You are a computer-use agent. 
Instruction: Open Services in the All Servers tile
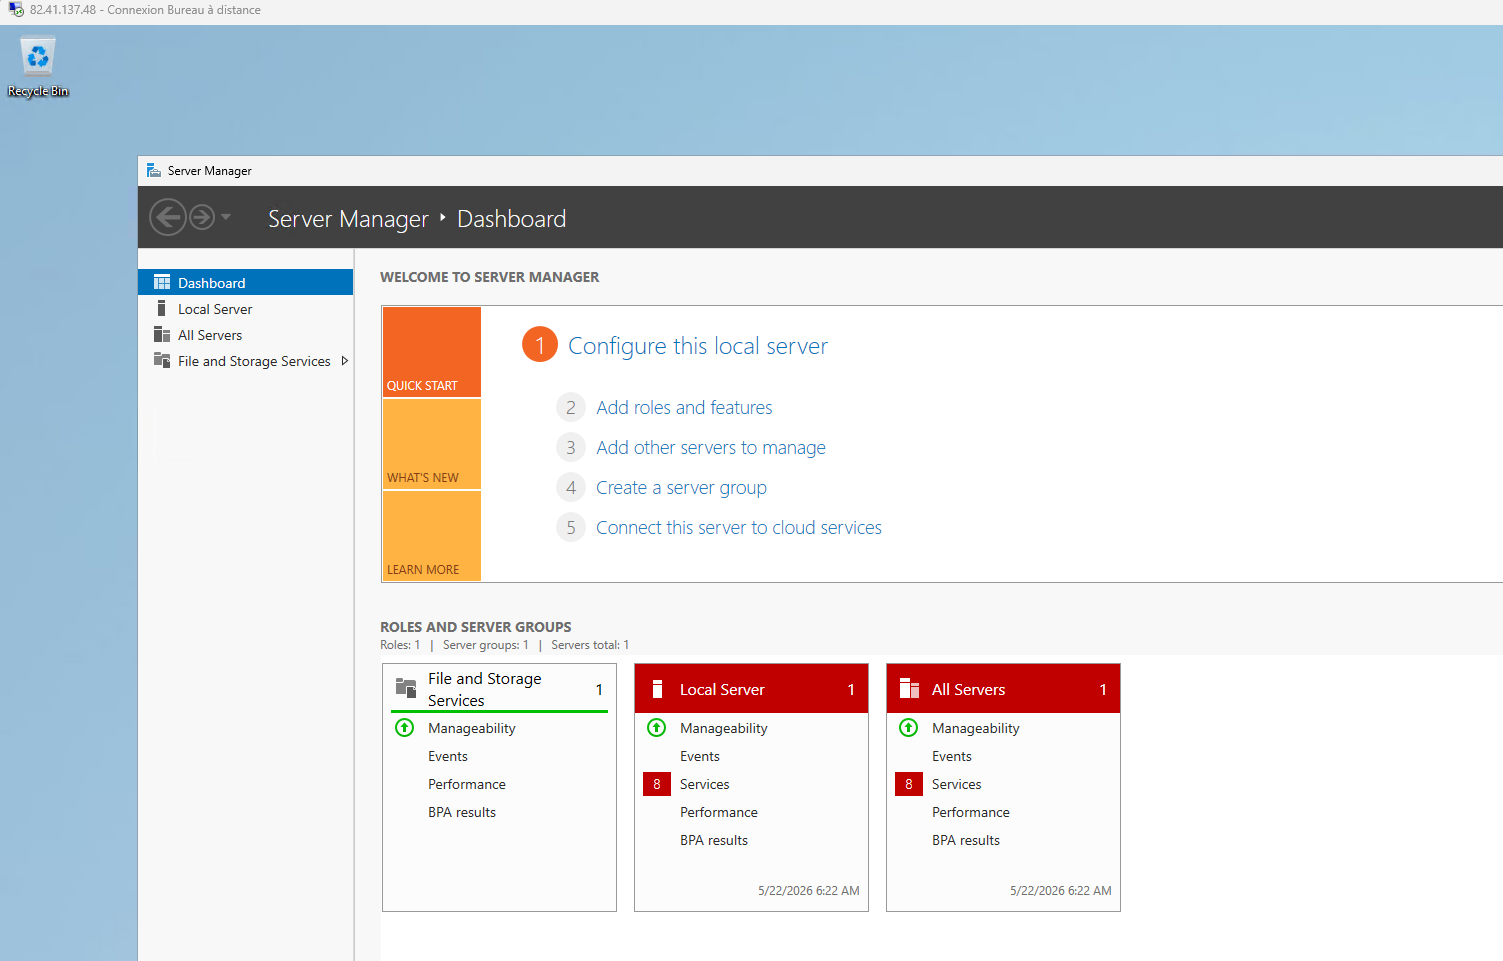(x=957, y=784)
